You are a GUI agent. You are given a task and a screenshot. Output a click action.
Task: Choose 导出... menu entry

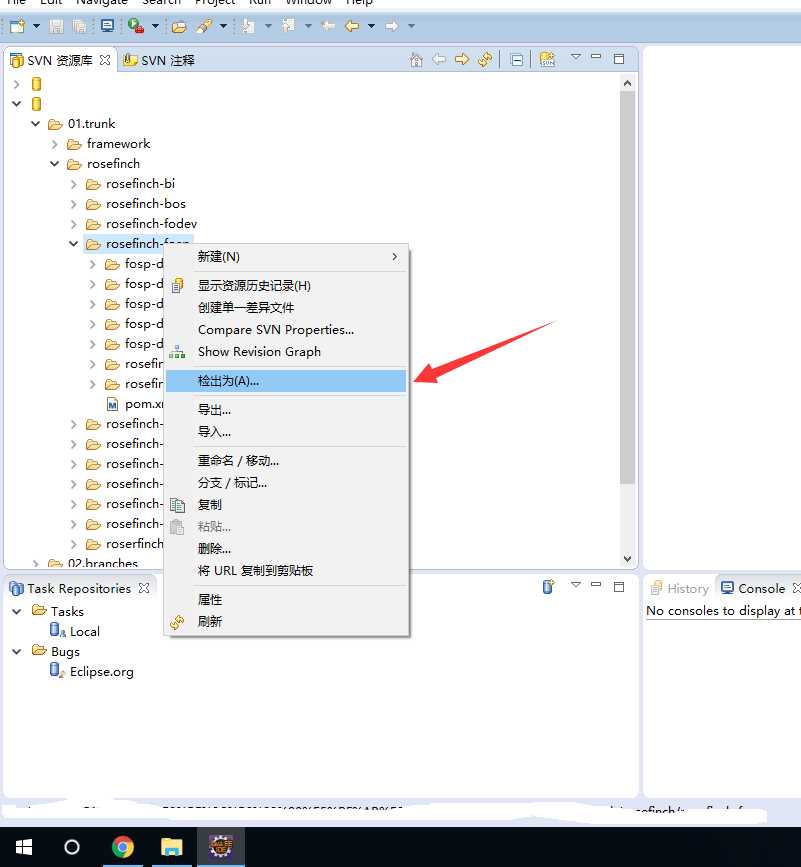pos(286,410)
